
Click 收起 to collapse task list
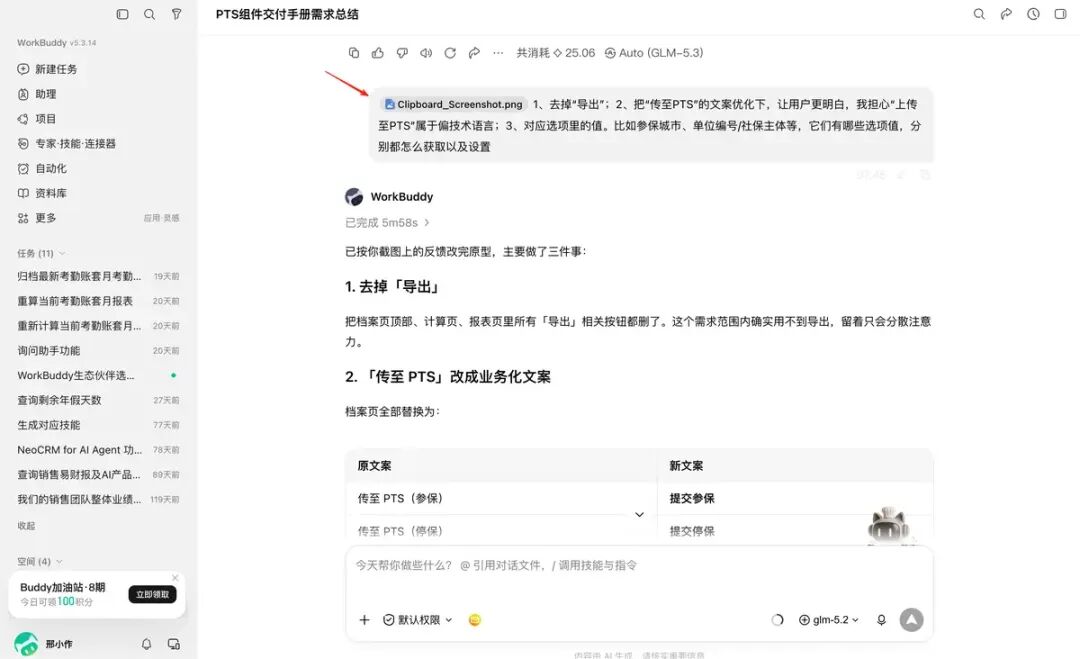click(26, 525)
